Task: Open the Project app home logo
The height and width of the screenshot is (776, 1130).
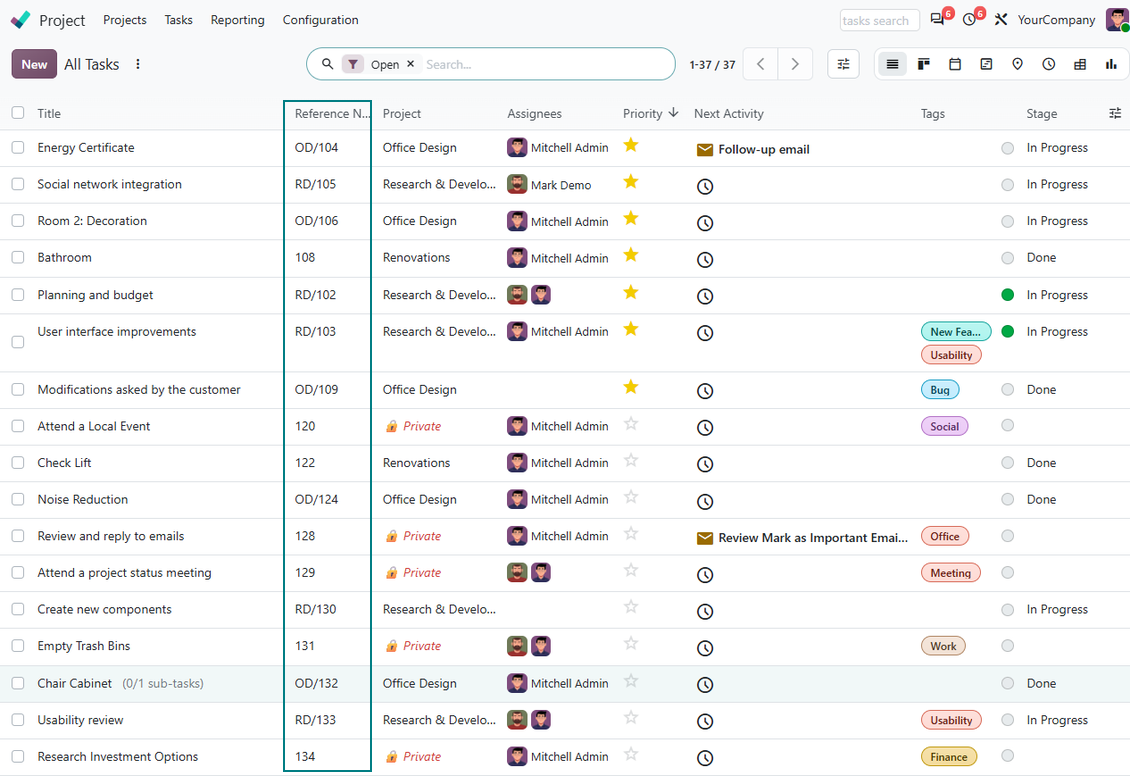Action: 21,19
